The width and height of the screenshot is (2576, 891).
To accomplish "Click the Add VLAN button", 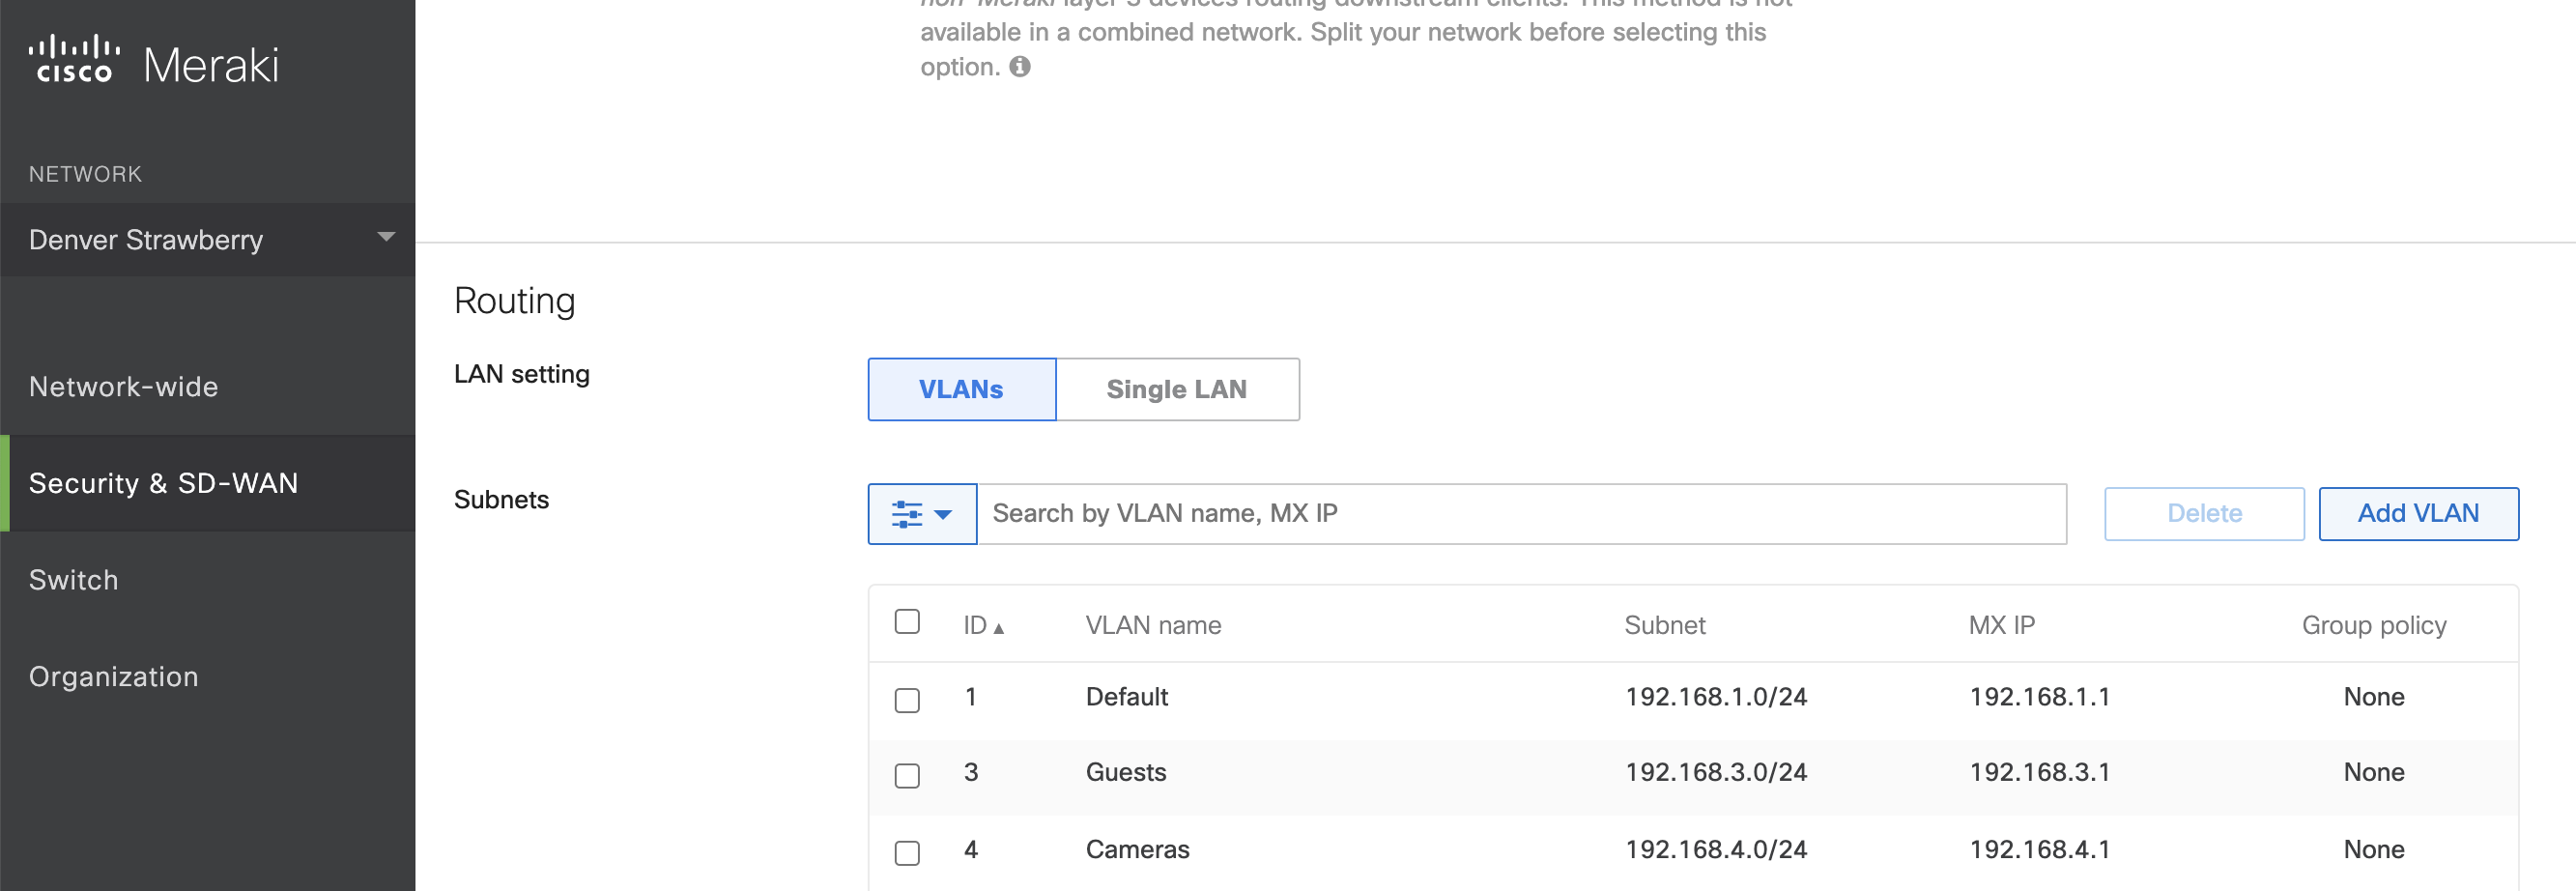I will click(x=2419, y=513).
